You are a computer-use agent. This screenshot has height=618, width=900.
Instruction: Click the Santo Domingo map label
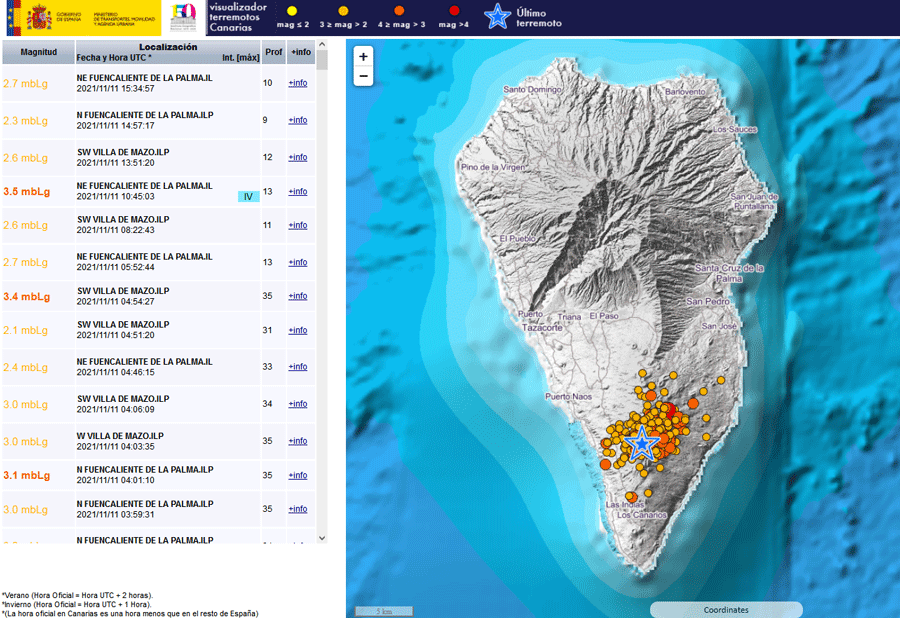click(532, 90)
